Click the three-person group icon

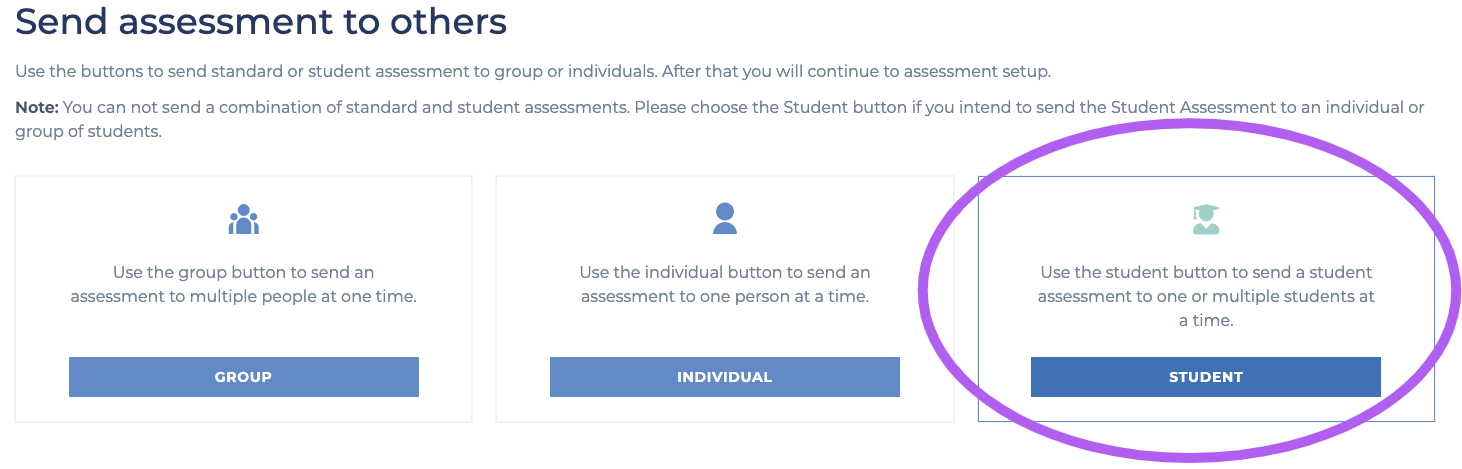243,219
